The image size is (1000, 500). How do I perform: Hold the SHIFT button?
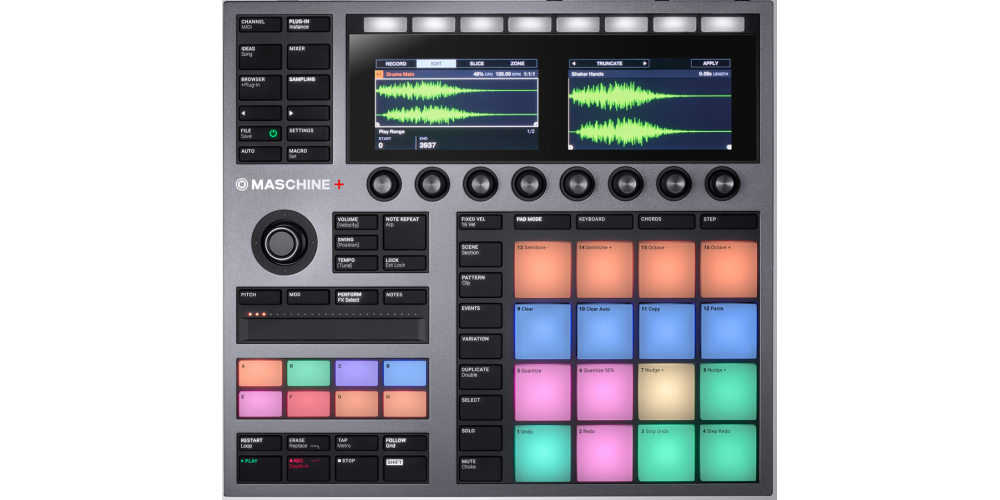pos(405,469)
